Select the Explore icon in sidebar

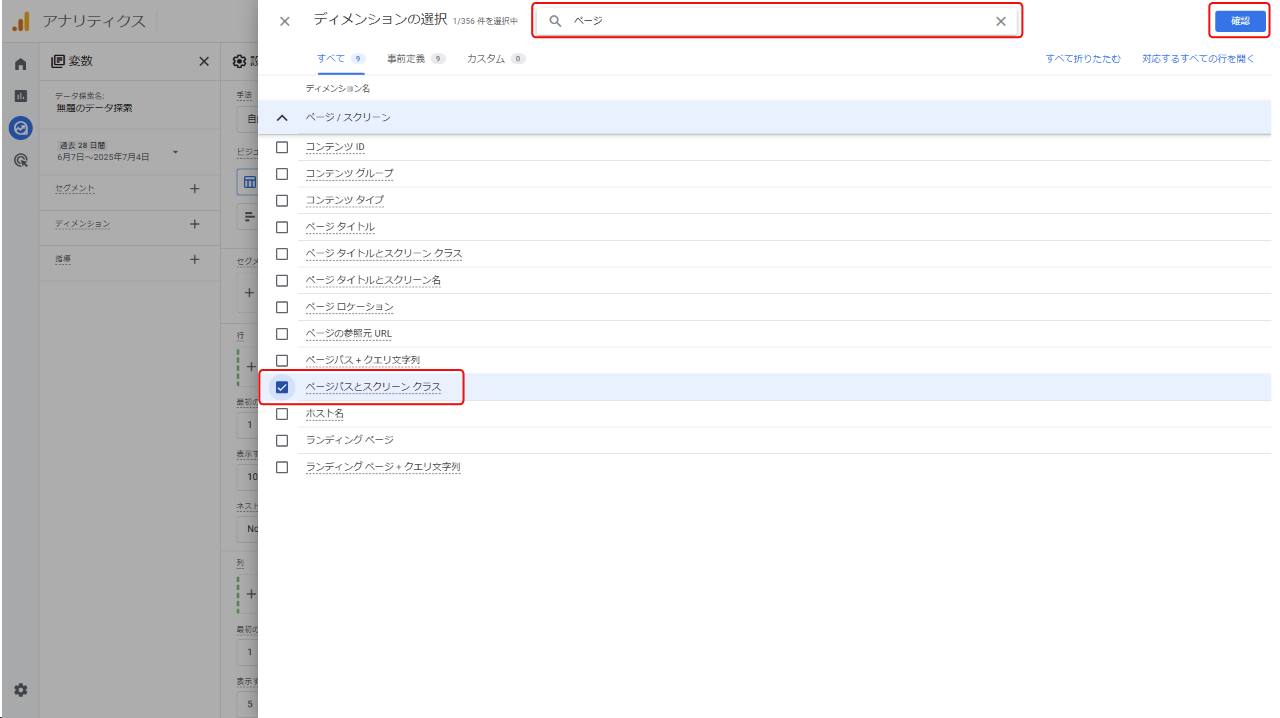(20, 128)
